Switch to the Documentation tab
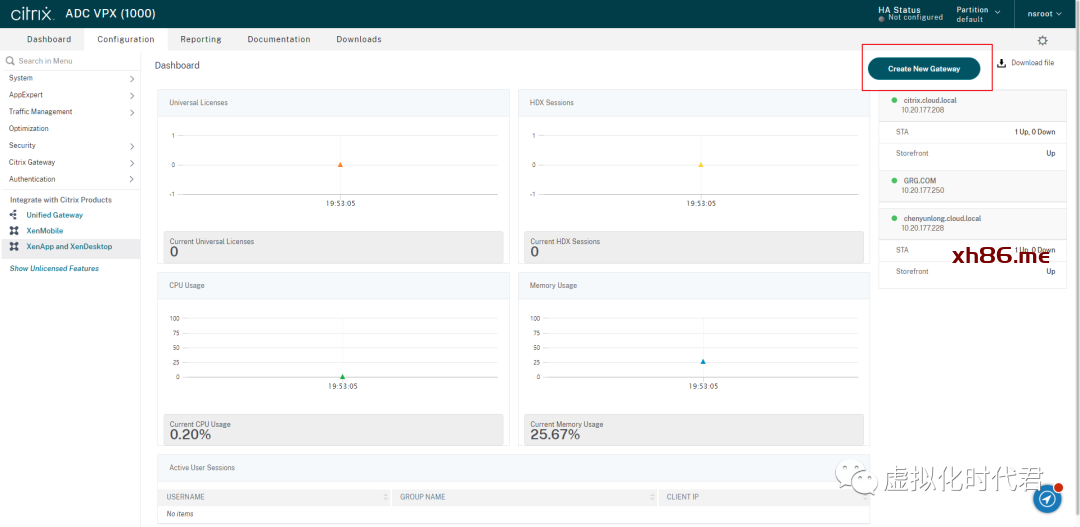Viewport: 1080px width, 527px height. click(x=279, y=39)
